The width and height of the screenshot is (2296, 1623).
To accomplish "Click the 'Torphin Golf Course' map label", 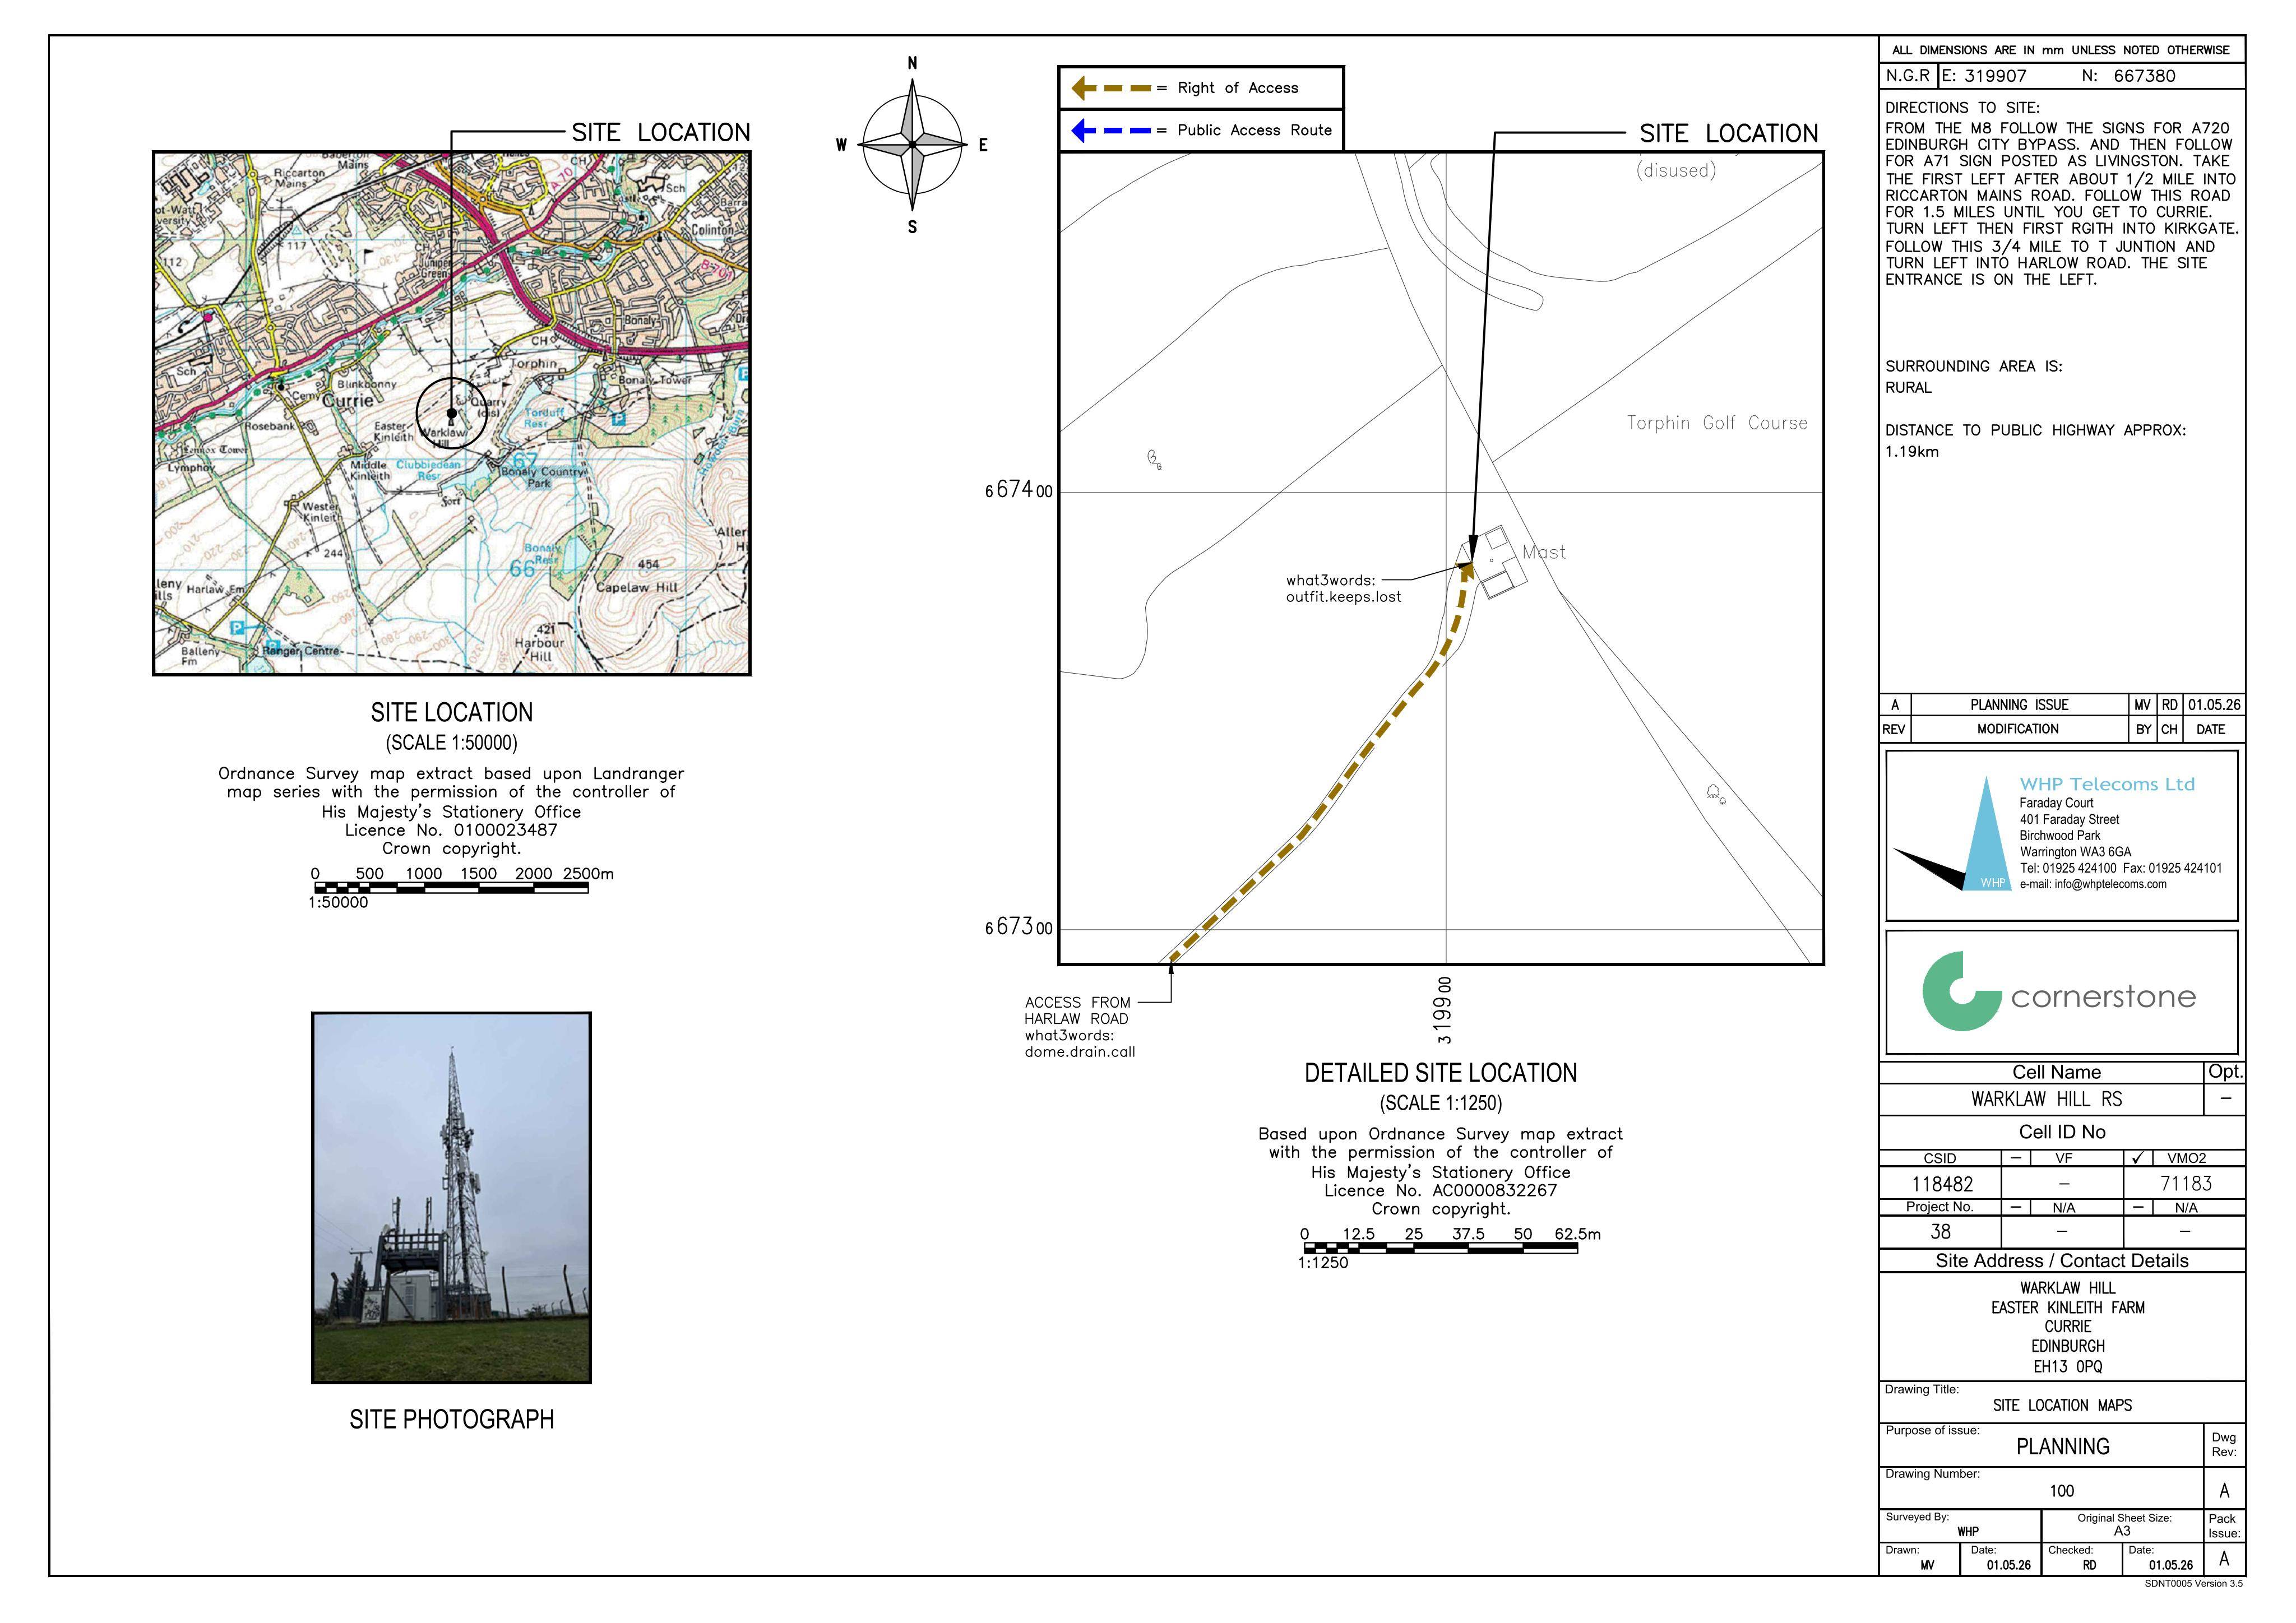I will (1717, 423).
